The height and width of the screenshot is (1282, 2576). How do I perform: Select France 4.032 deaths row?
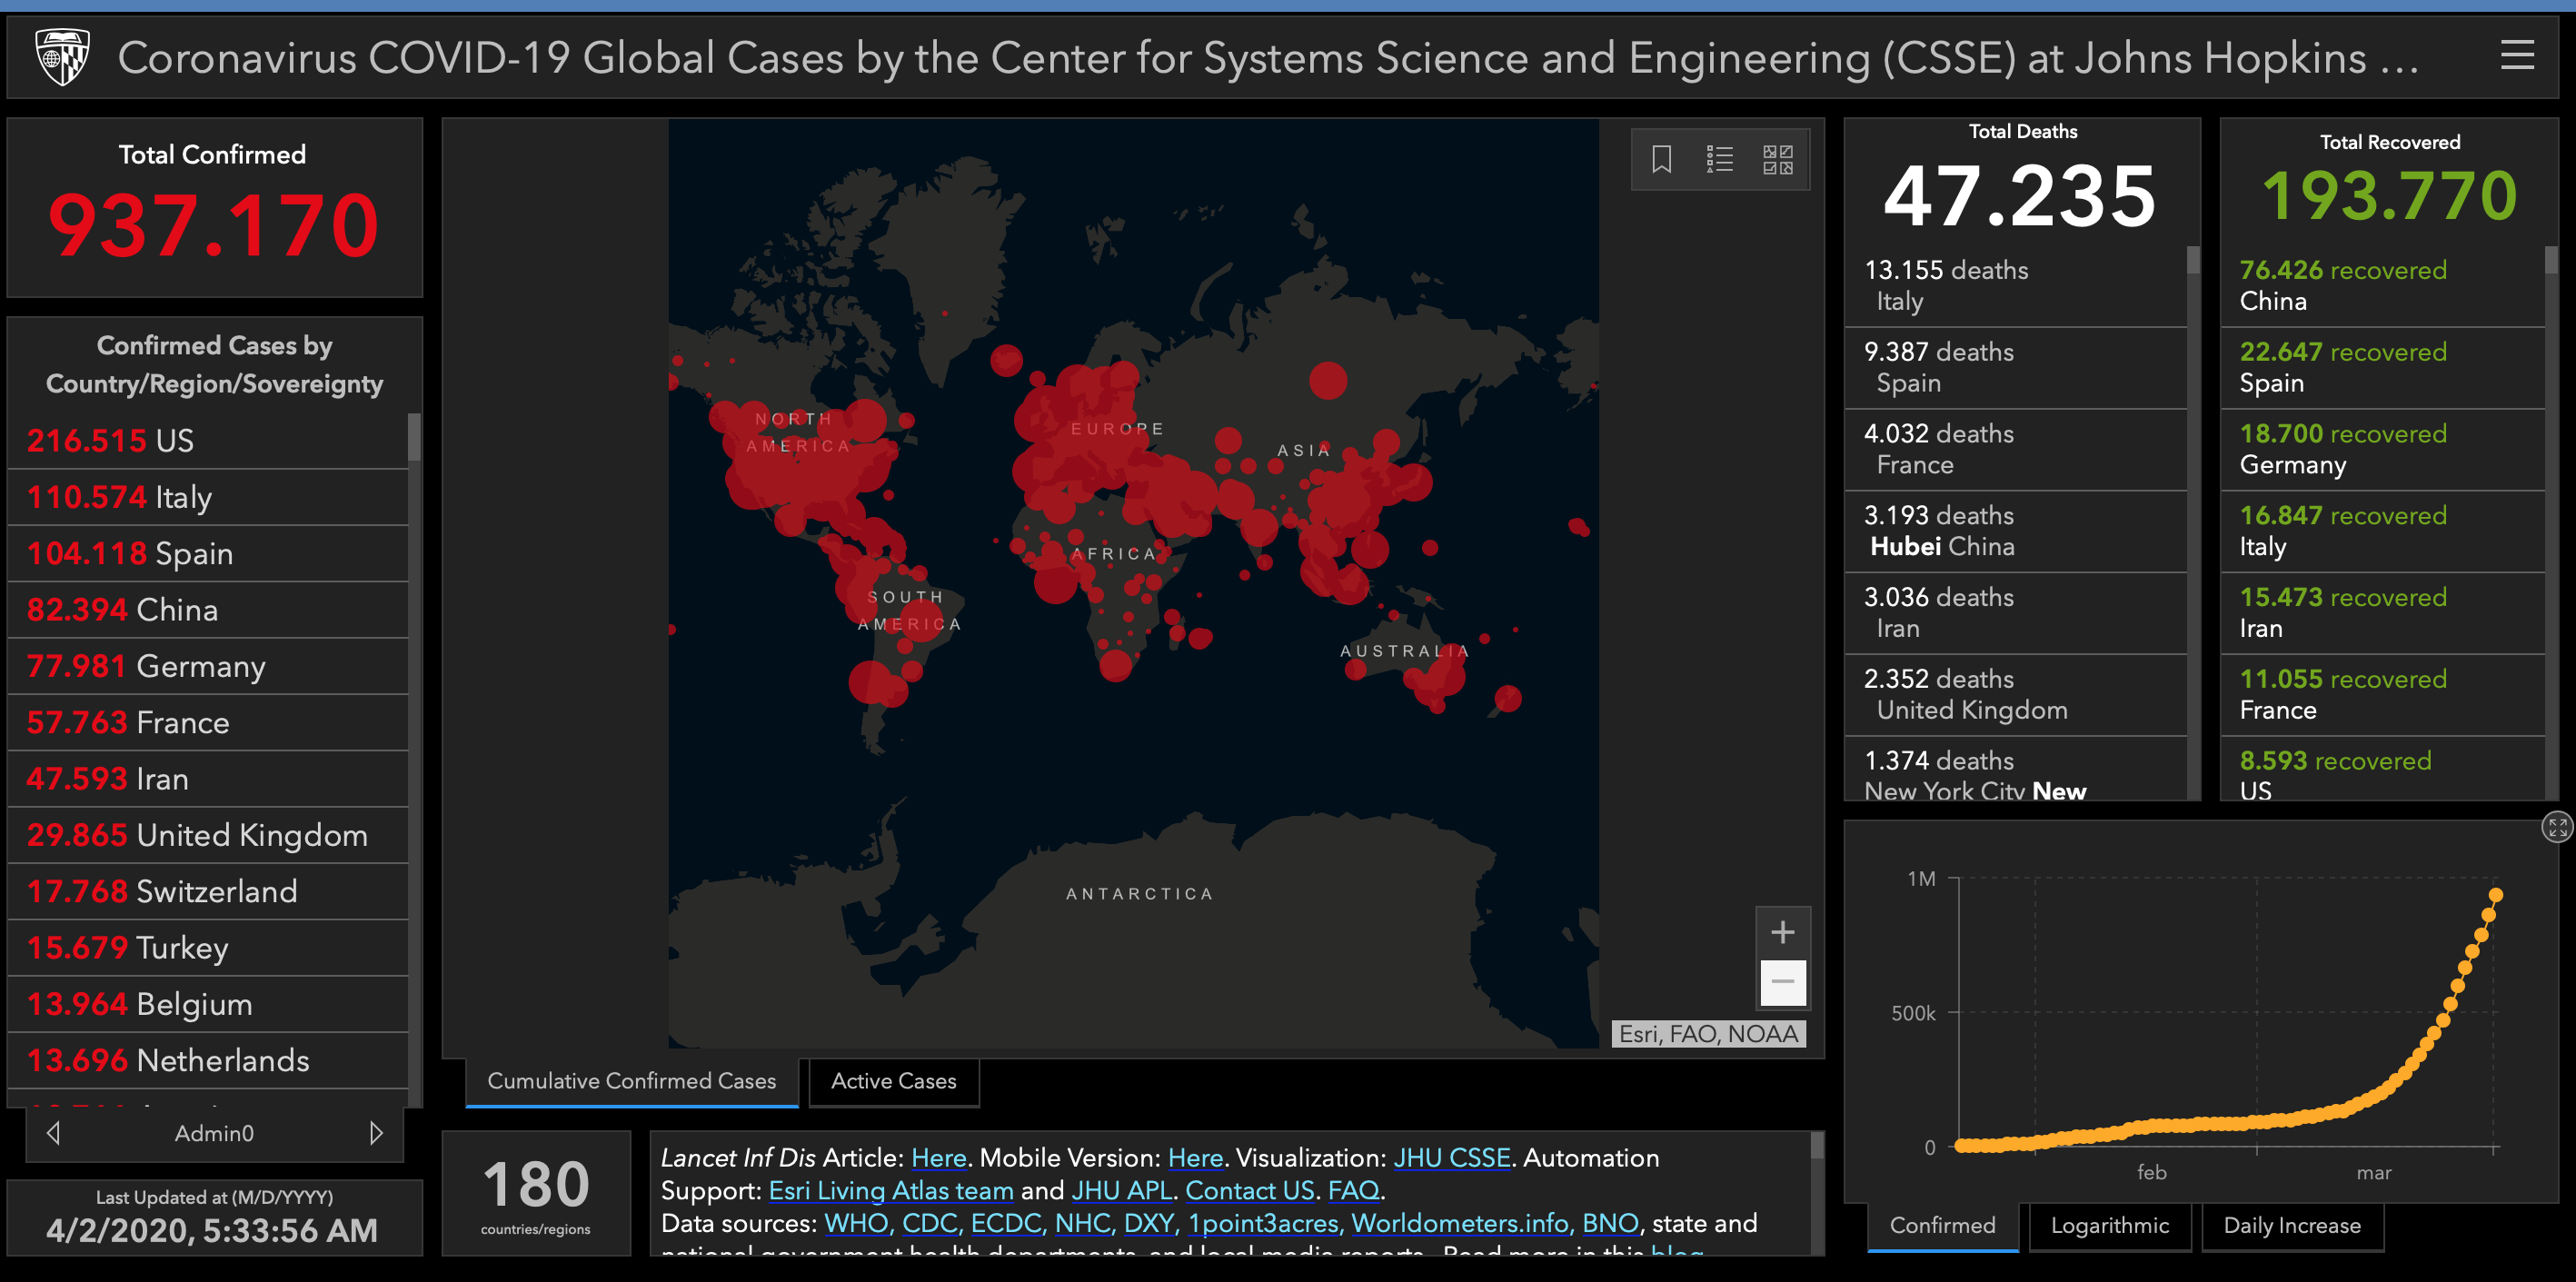(x=2015, y=449)
